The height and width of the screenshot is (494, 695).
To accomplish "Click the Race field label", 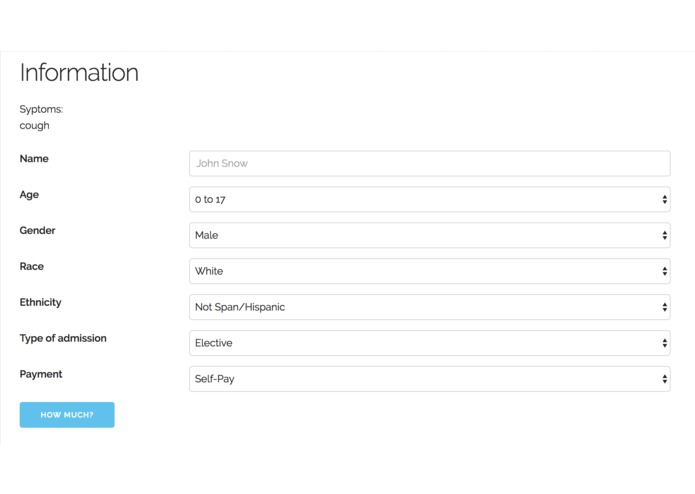I will (x=31, y=266).
